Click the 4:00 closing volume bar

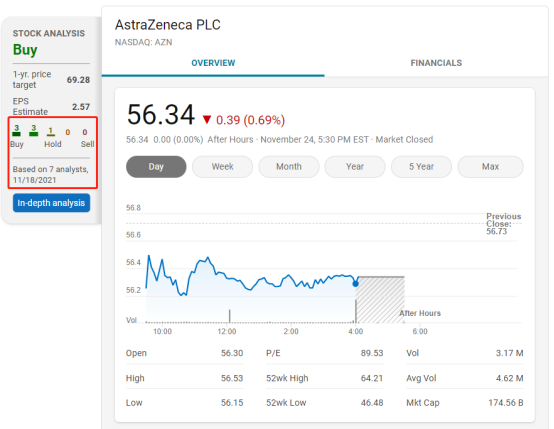click(x=356, y=311)
